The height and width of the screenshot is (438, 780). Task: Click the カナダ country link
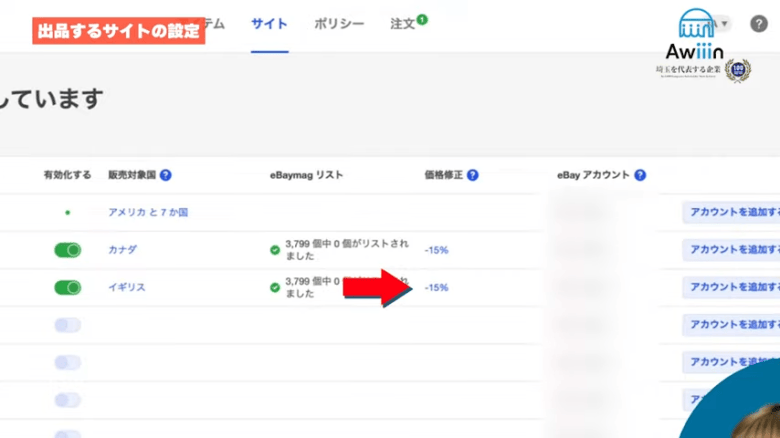122,250
